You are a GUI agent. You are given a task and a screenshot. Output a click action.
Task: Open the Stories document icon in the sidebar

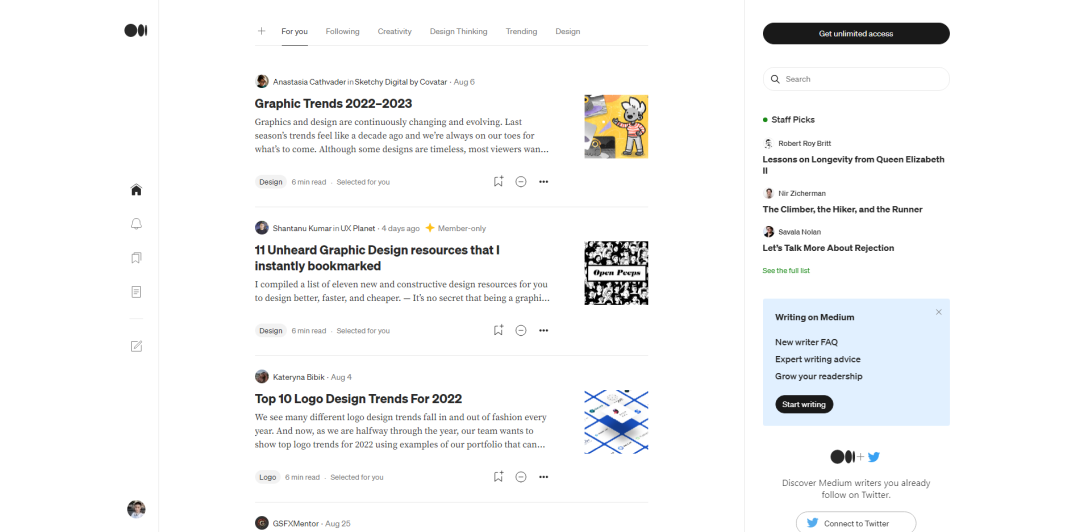coord(136,292)
